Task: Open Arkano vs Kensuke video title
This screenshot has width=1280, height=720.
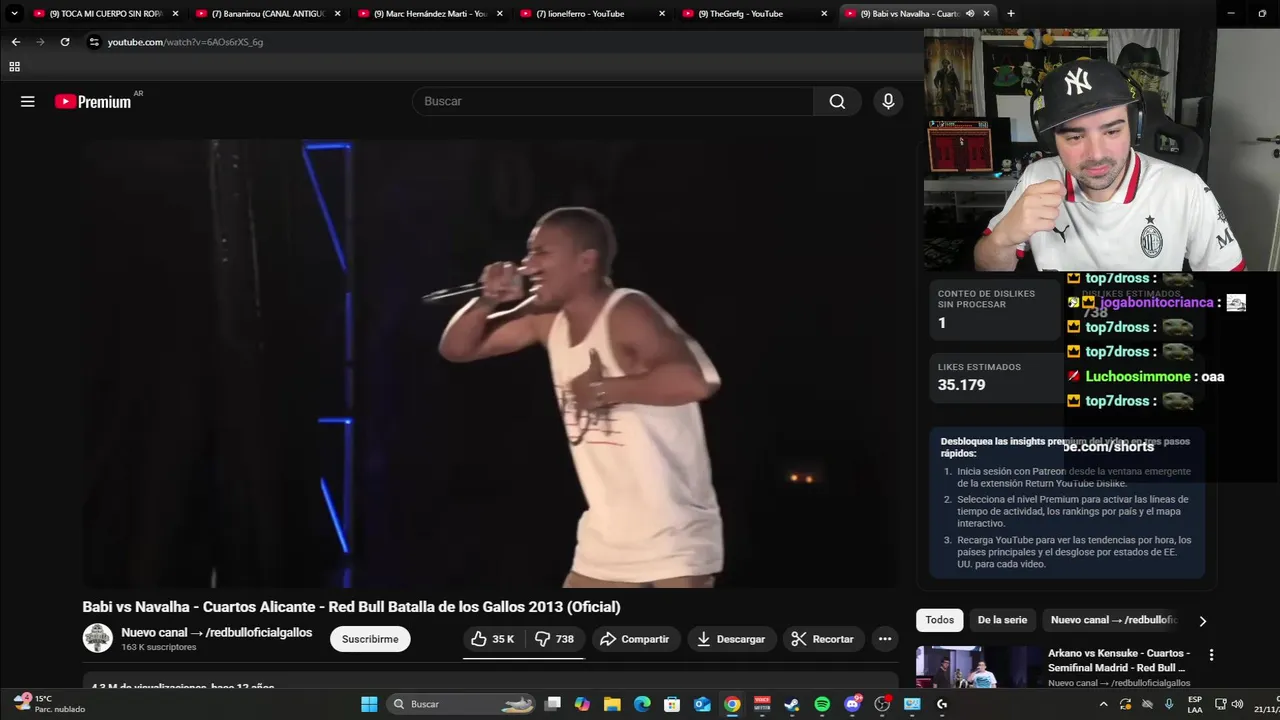Action: [x=1118, y=660]
